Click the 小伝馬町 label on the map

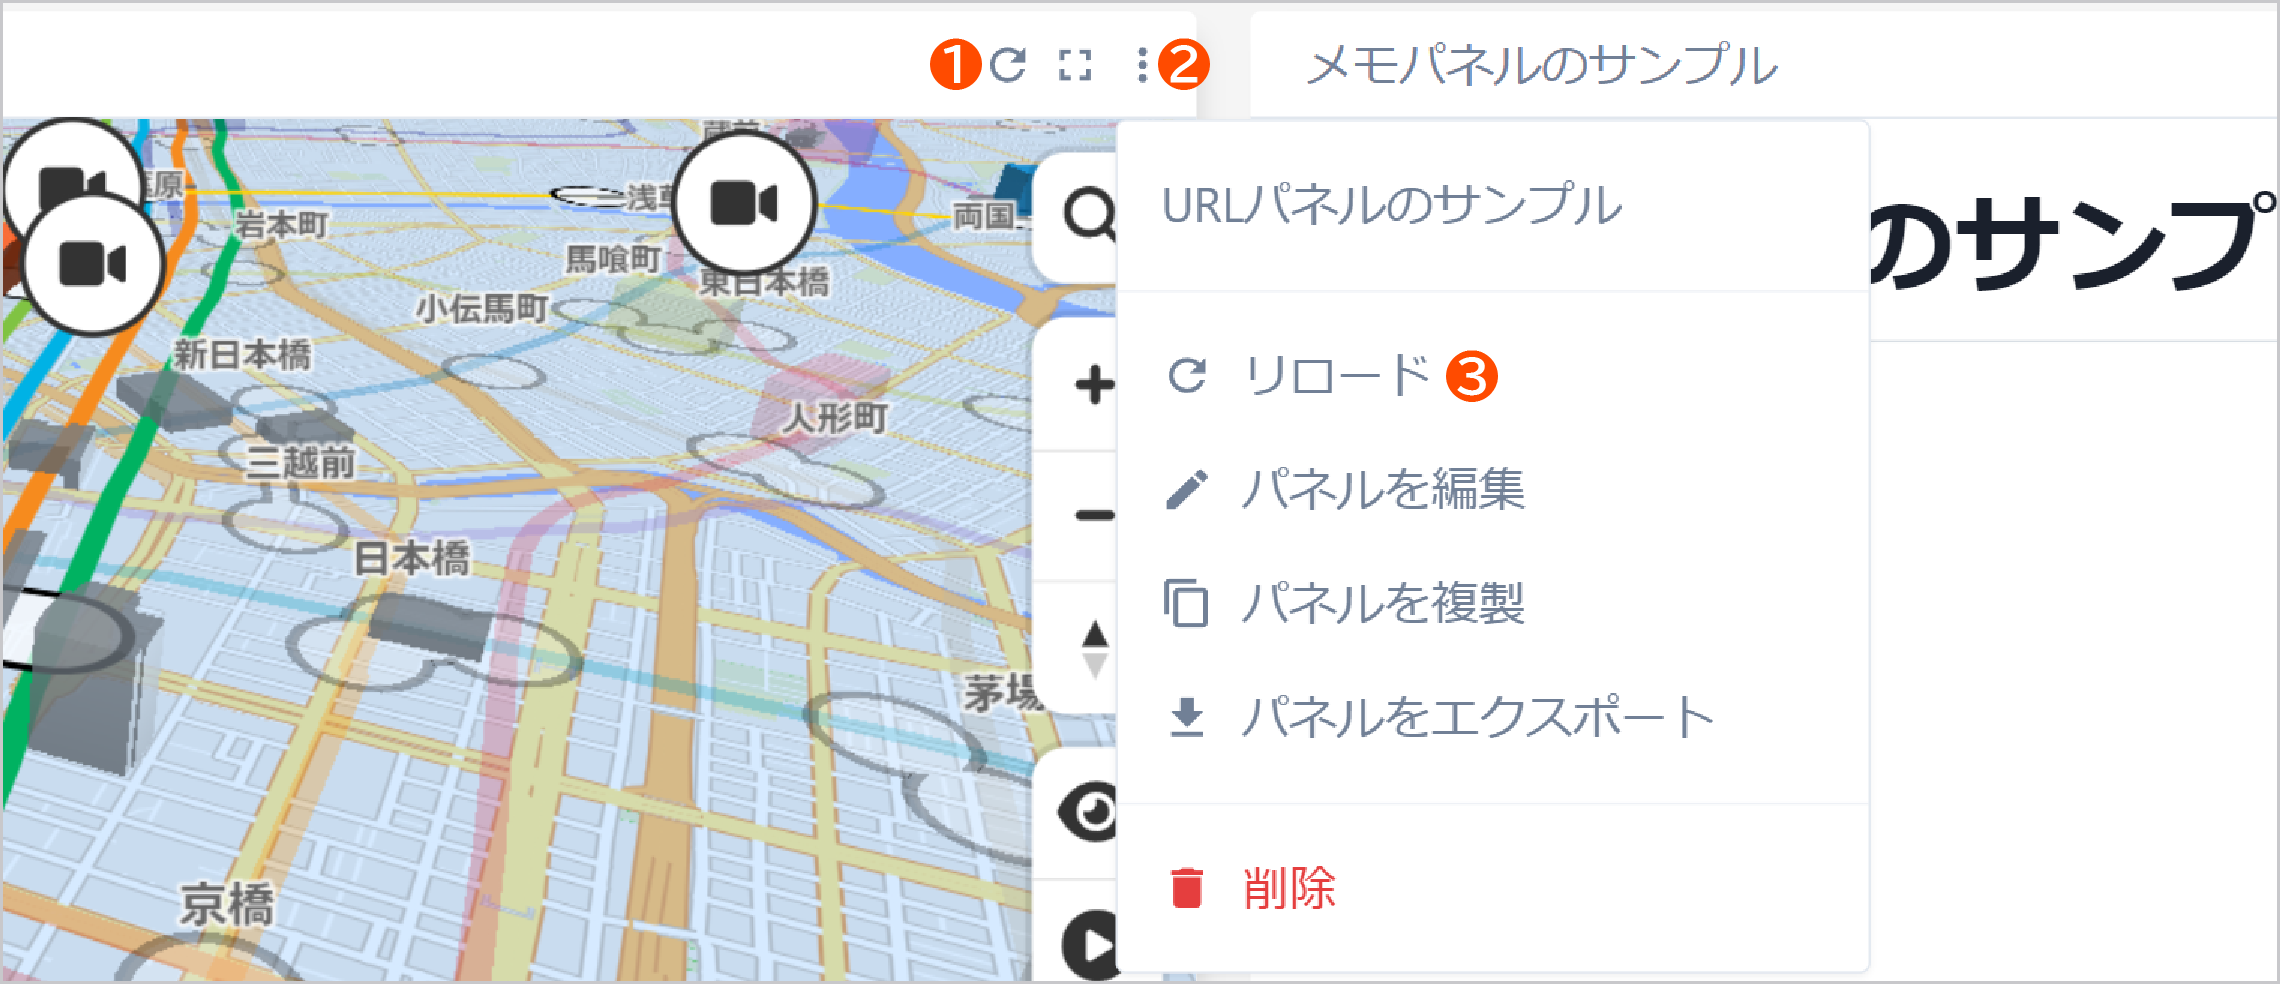pyautogui.click(x=482, y=309)
